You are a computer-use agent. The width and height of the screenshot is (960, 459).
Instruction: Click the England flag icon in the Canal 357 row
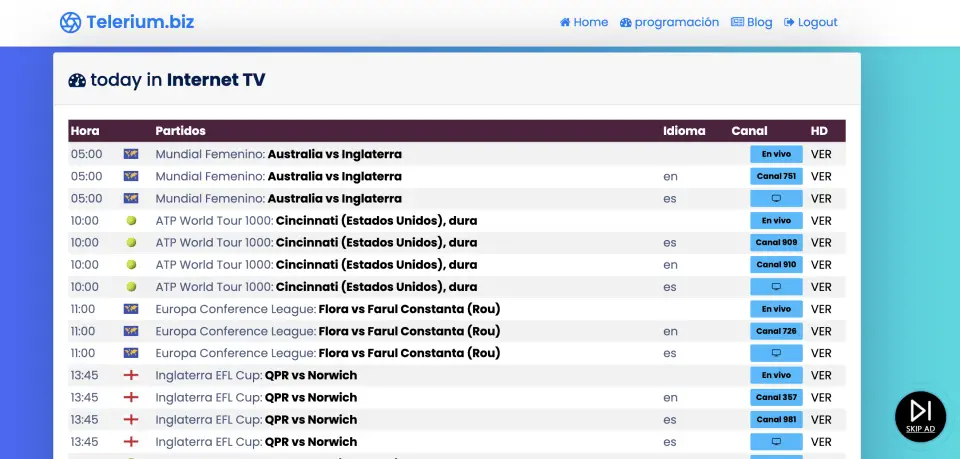pyautogui.click(x=131, y=397)
